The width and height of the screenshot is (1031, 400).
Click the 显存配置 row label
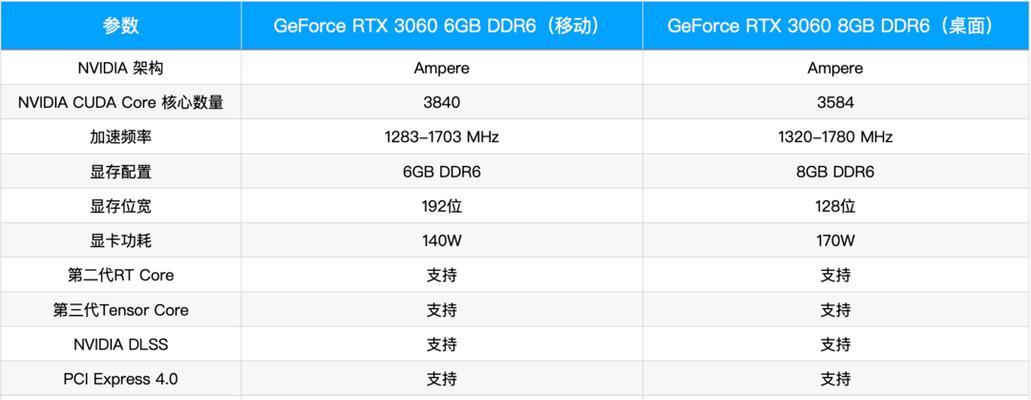(x=120, y=172)
